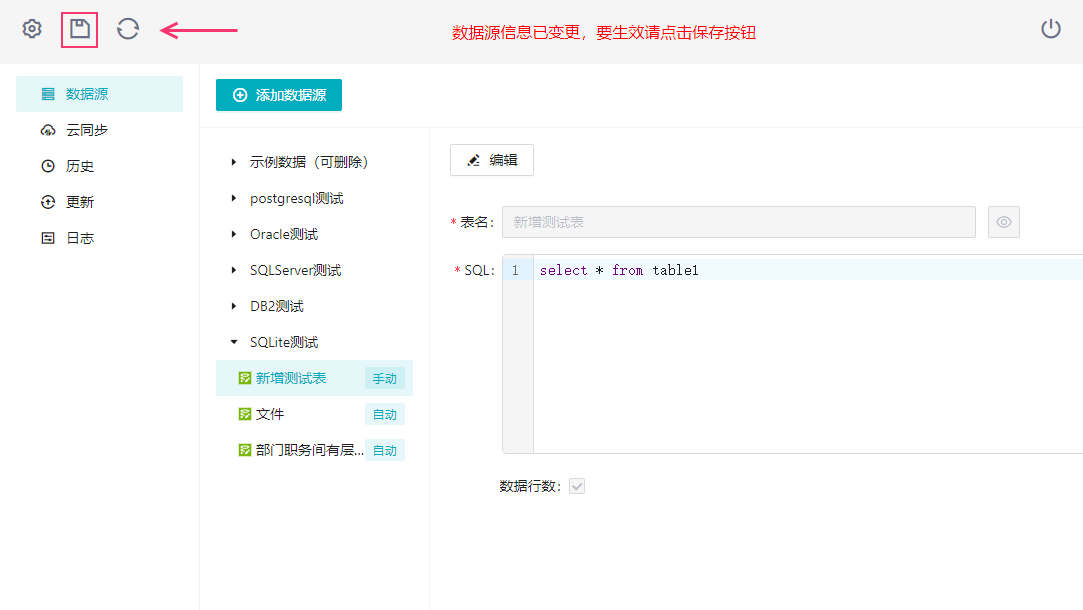Select 示例数据（可删除） tree label

coord(309,162)
